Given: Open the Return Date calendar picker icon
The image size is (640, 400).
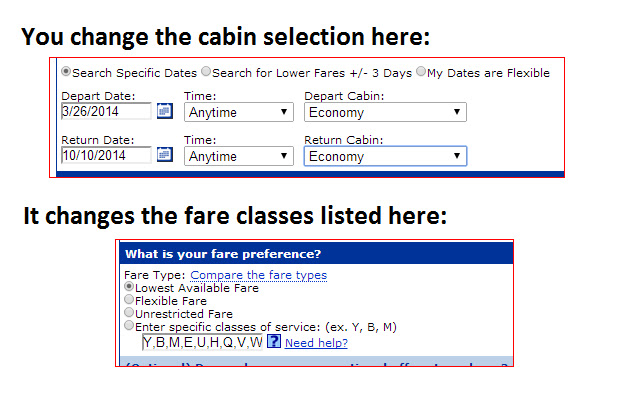Looking at the screenshot, I should pyautogui.click(x=165, y=155).
